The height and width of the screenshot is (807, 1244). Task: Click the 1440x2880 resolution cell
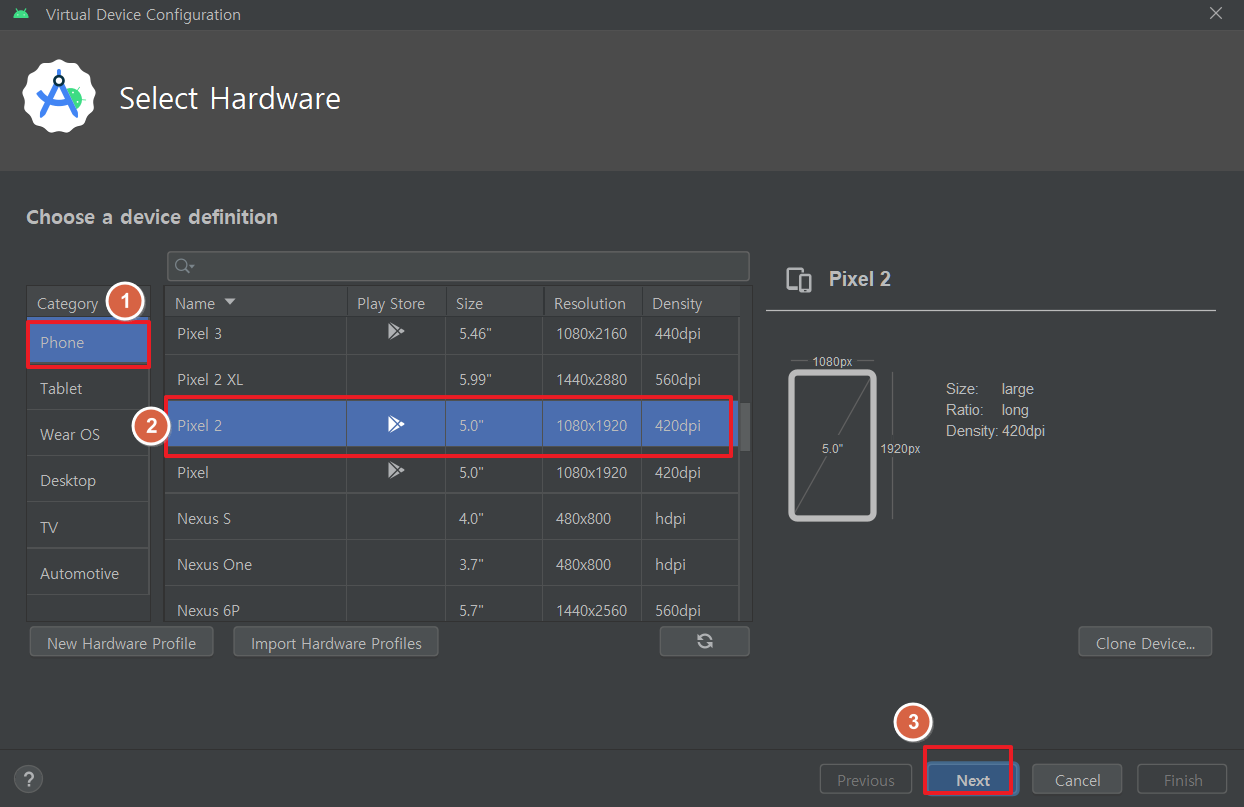(591, 379)
